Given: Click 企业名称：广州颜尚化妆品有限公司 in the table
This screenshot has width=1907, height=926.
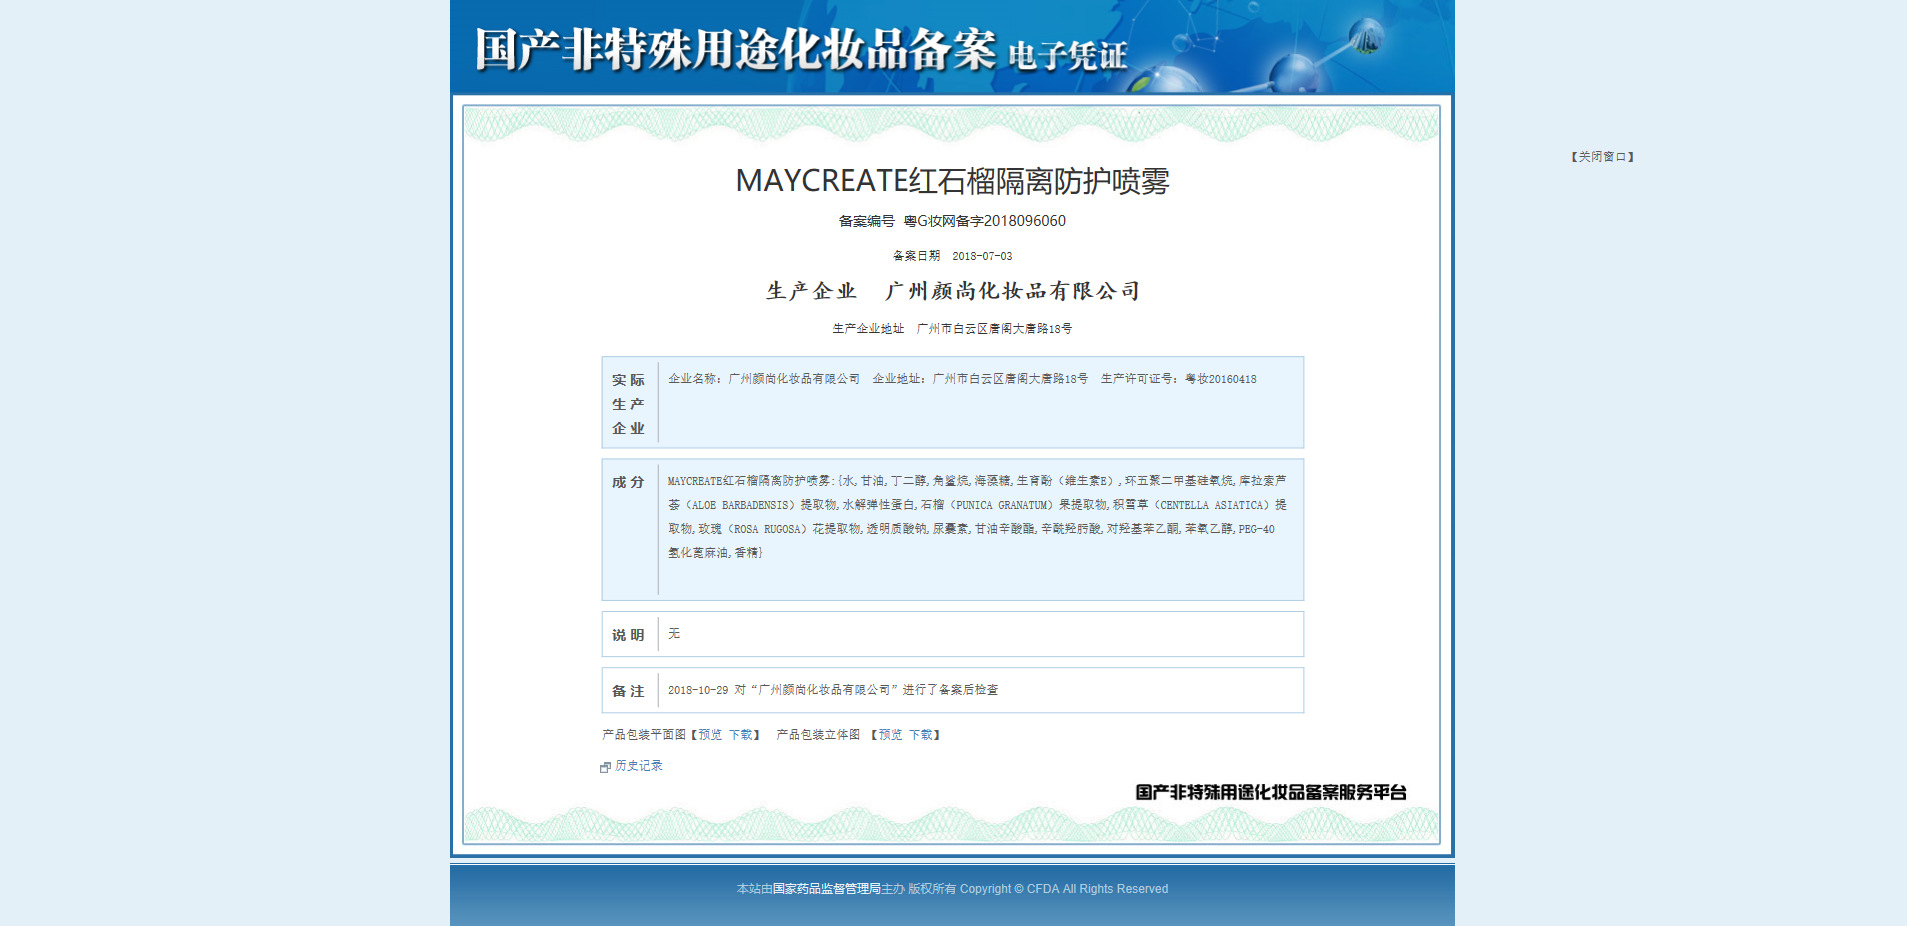Looking at the screenshot, I should pos(764,379).
